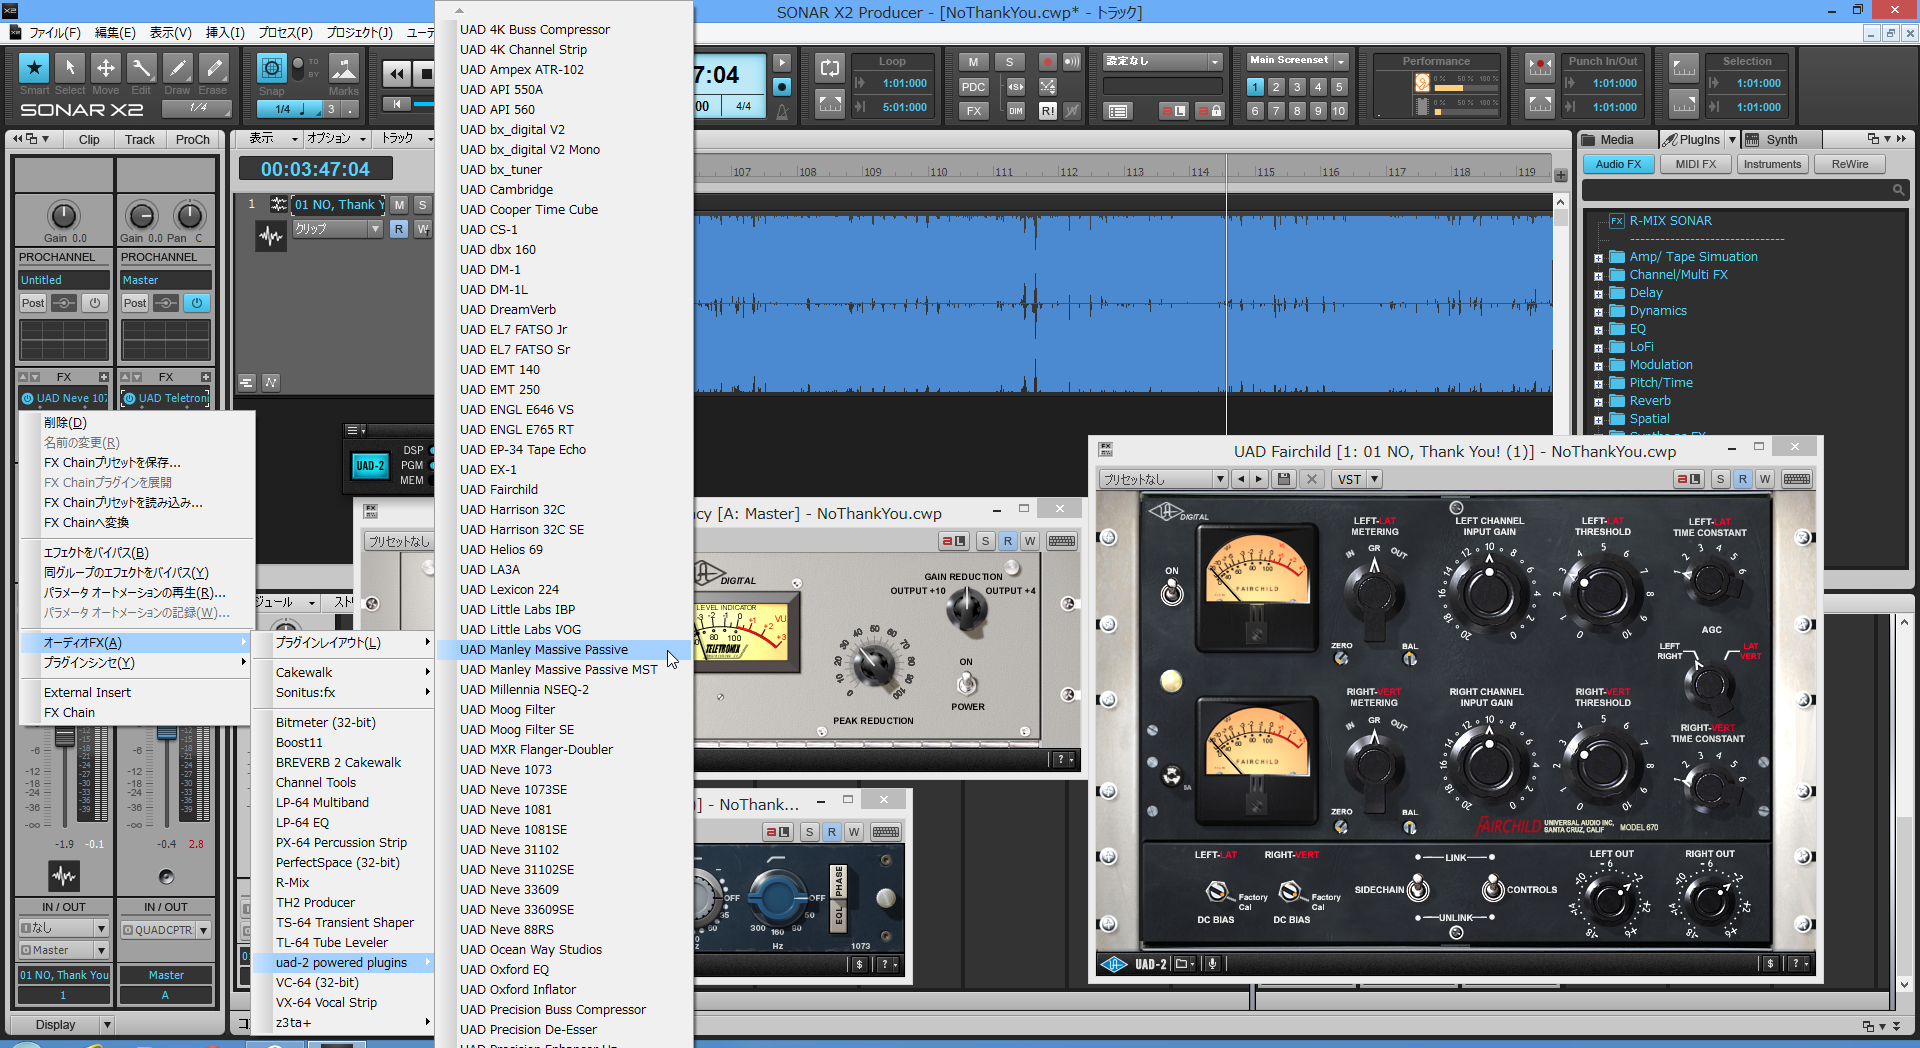
Task: Open virtual keyboard icon in Fairchild window
Action: [x=1796, y=480]
